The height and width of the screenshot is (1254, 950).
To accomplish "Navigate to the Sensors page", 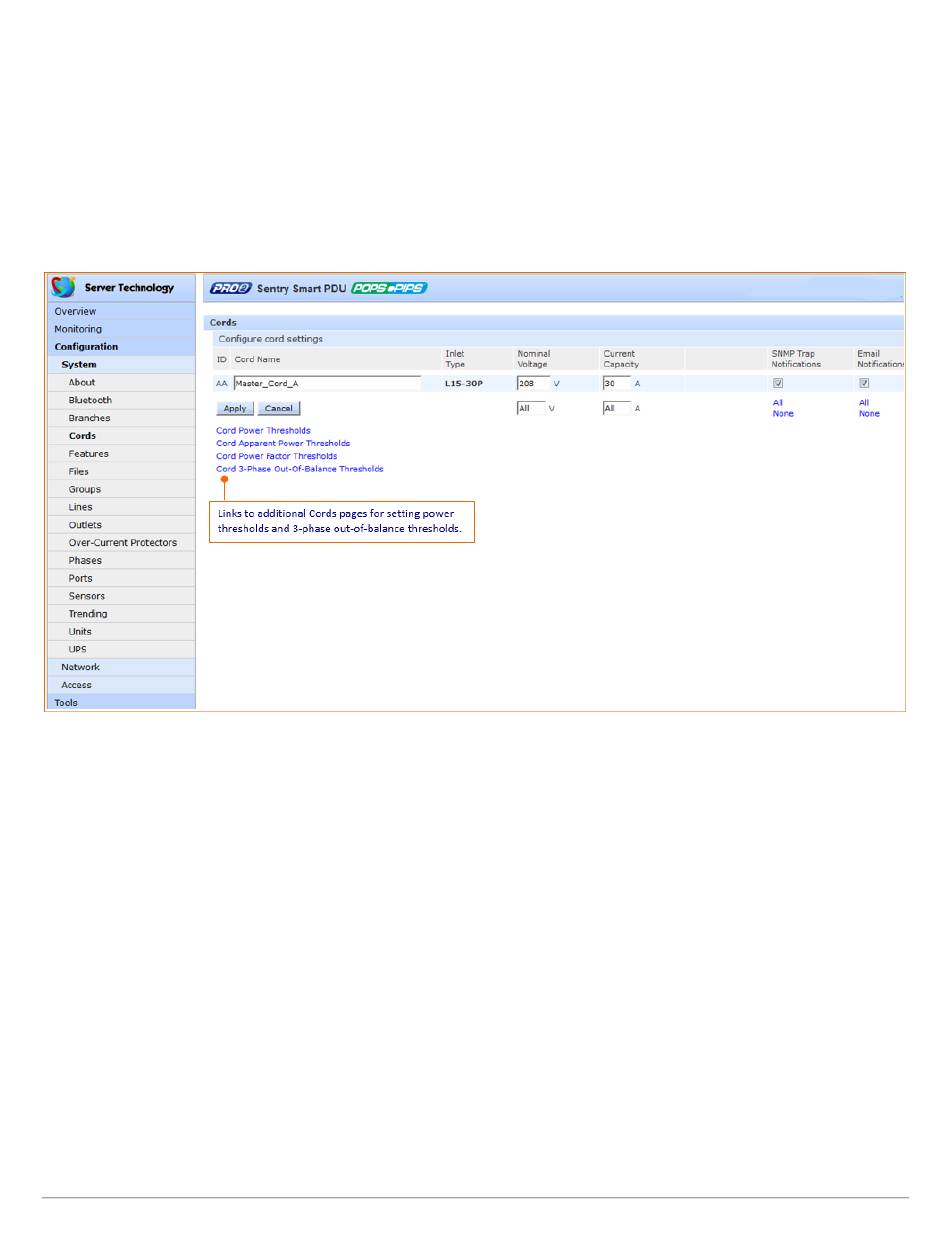I will point(121,596).
